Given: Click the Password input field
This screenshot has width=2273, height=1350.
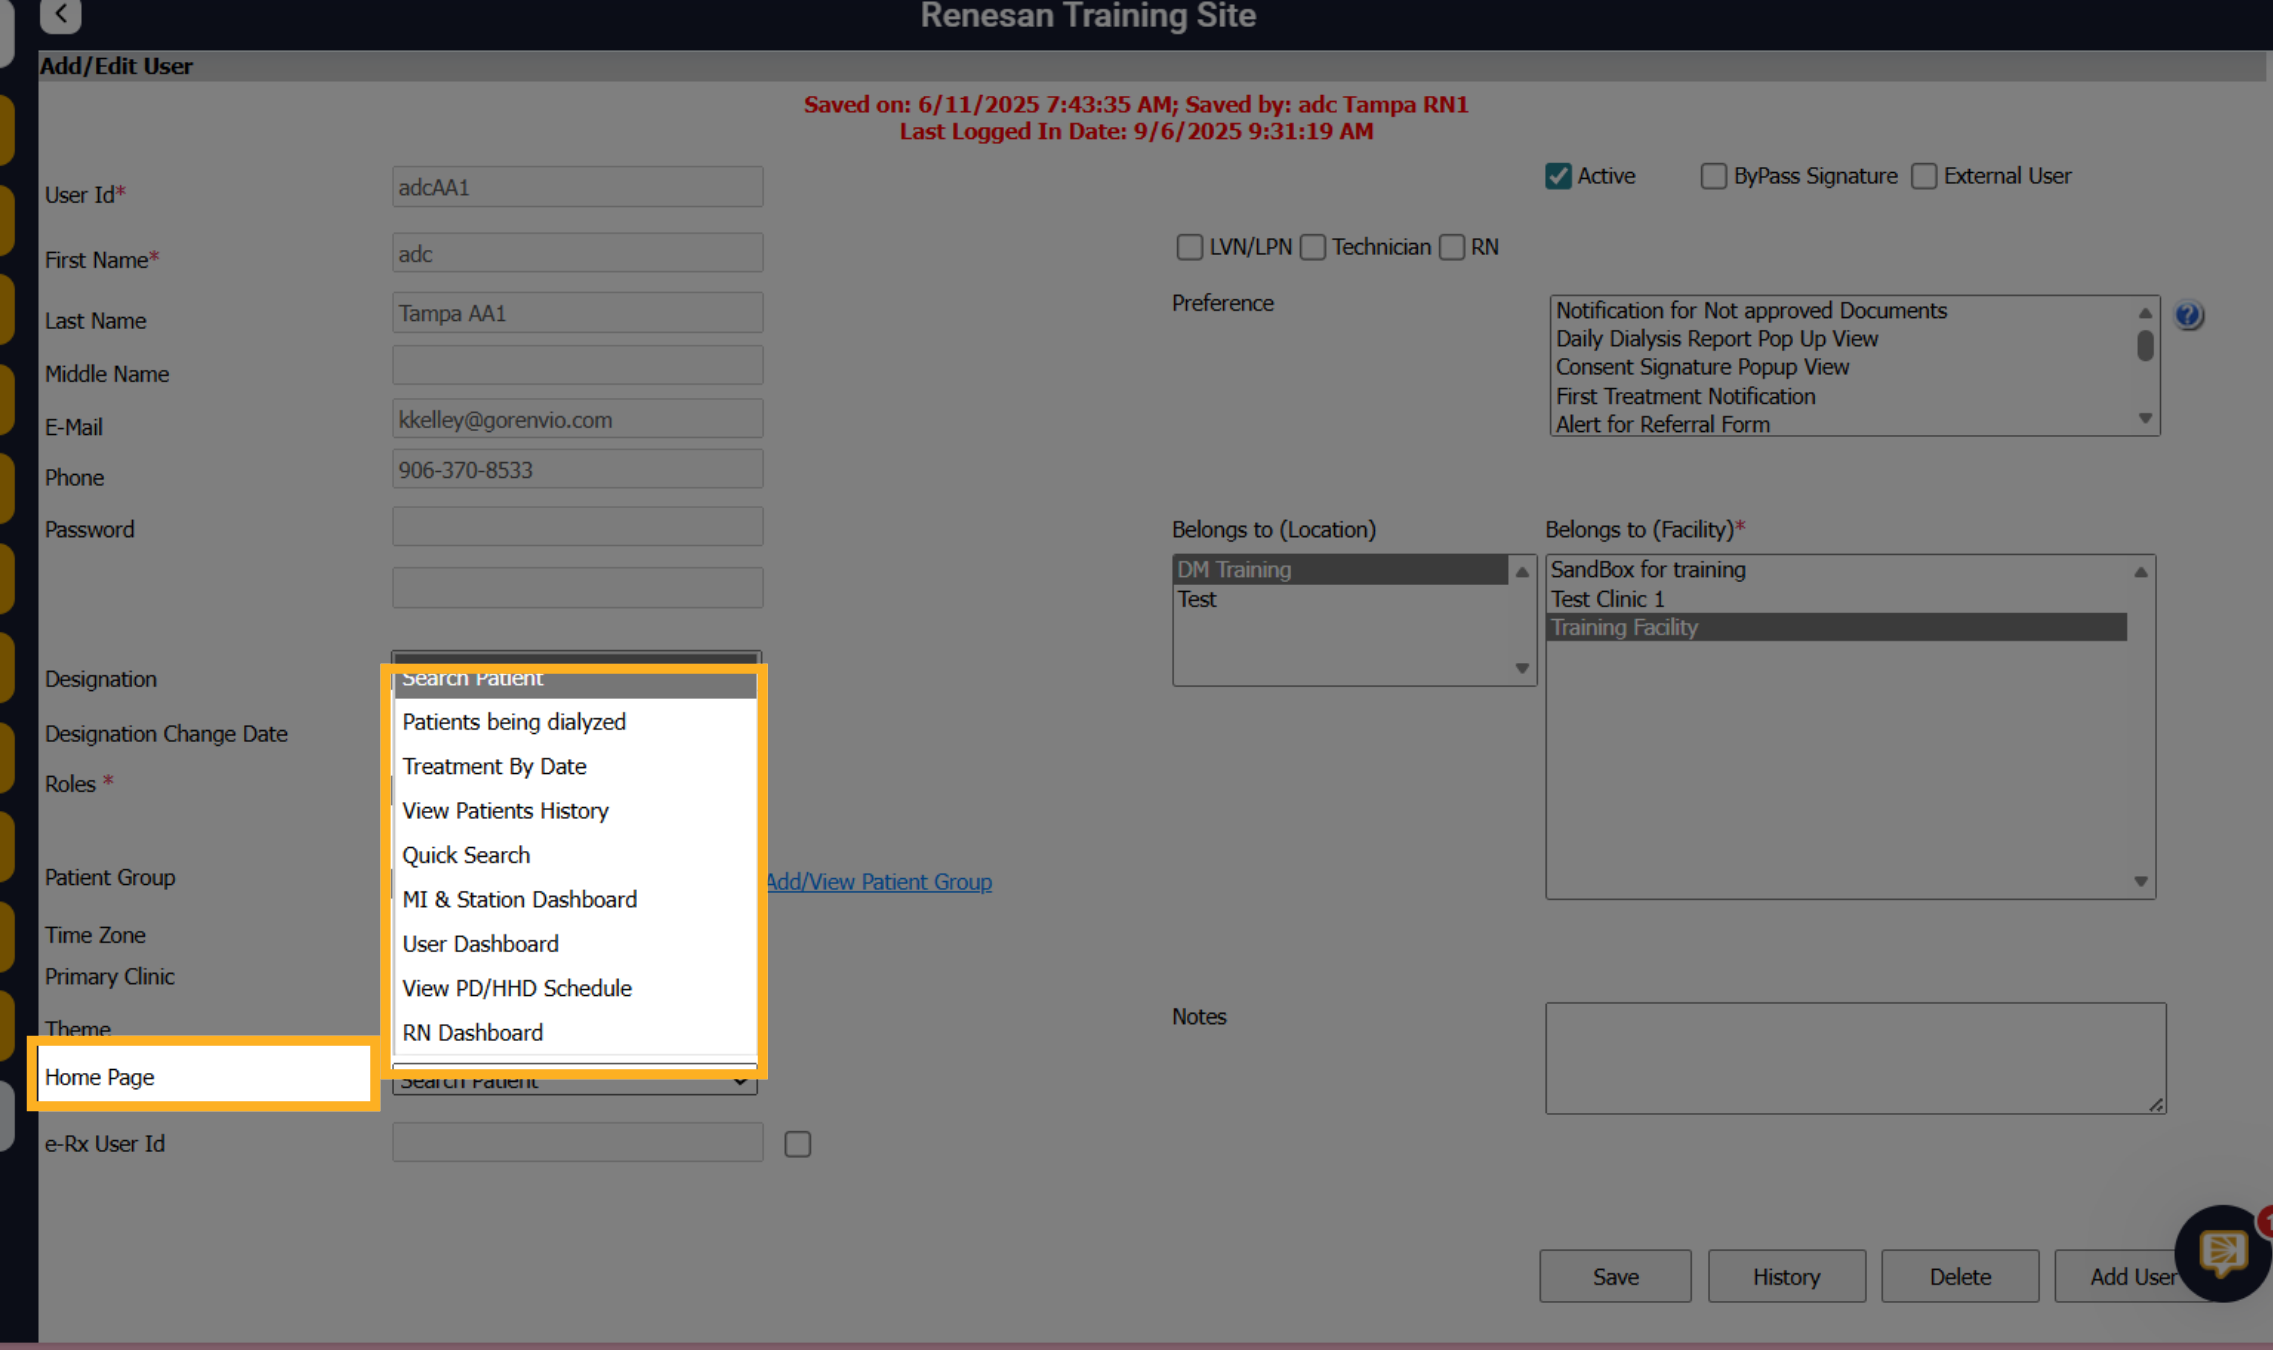Looking at the screenshot, I should click(x=577, y=526).
